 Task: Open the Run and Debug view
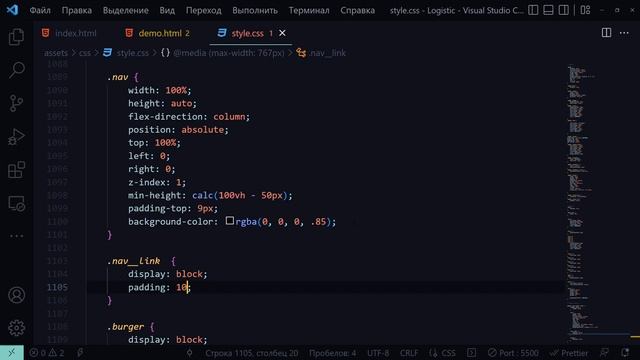16,137
